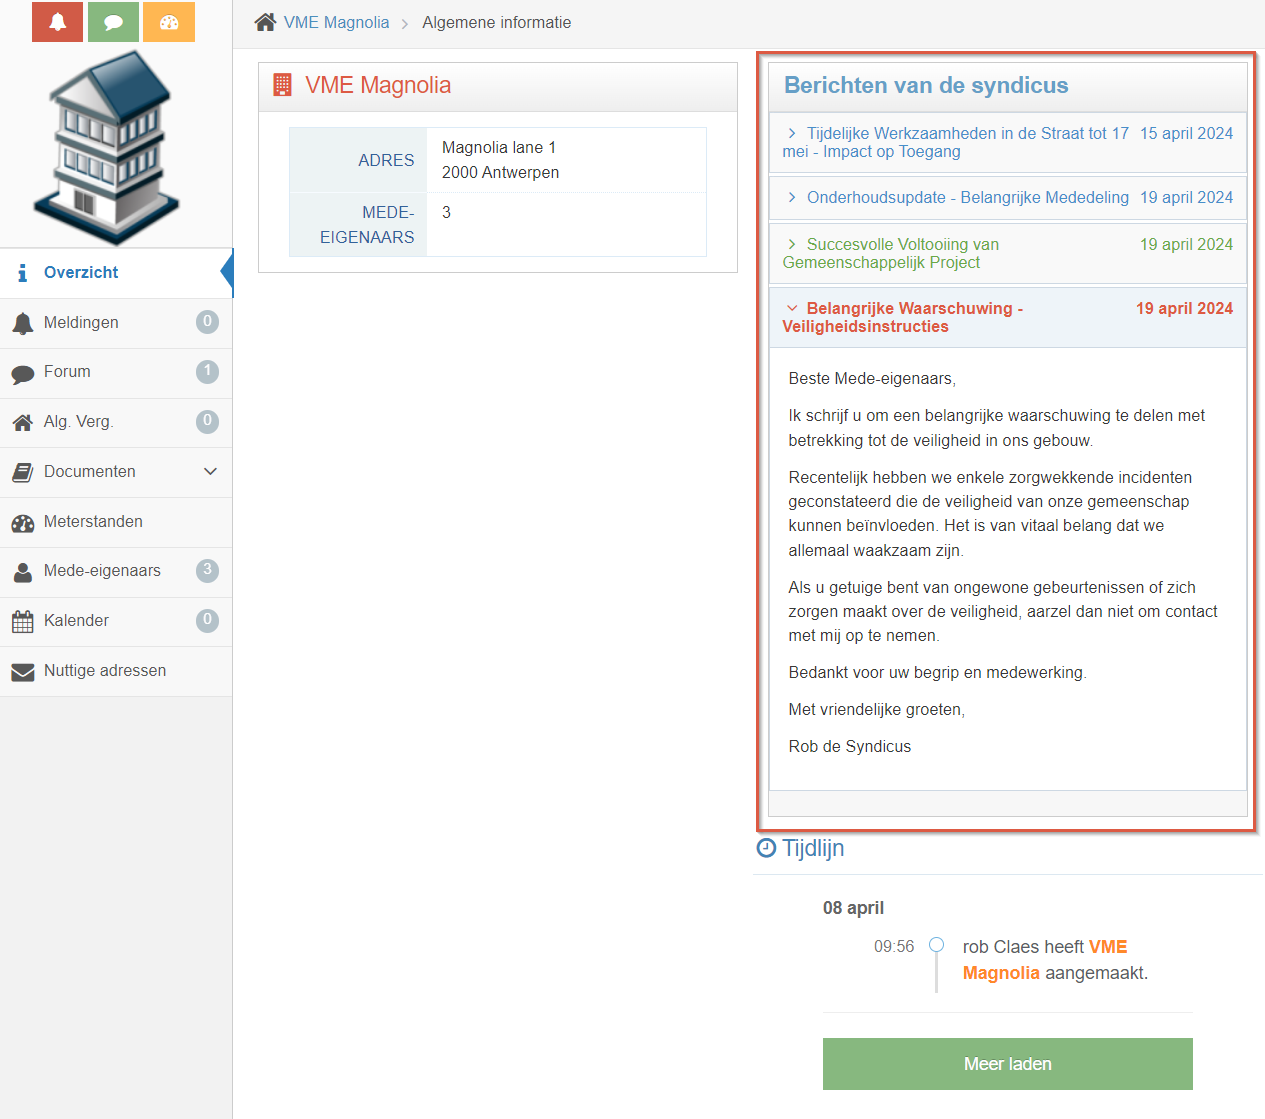Click the Nuttige adressen envelope icon
The image size is (1265, 1119).
click(x=23, y=672)
